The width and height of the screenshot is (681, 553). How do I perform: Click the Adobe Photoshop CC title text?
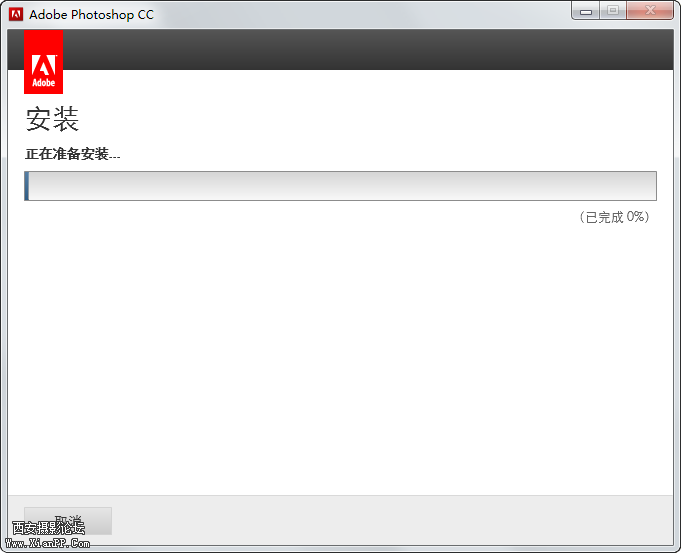pos(91,14)
